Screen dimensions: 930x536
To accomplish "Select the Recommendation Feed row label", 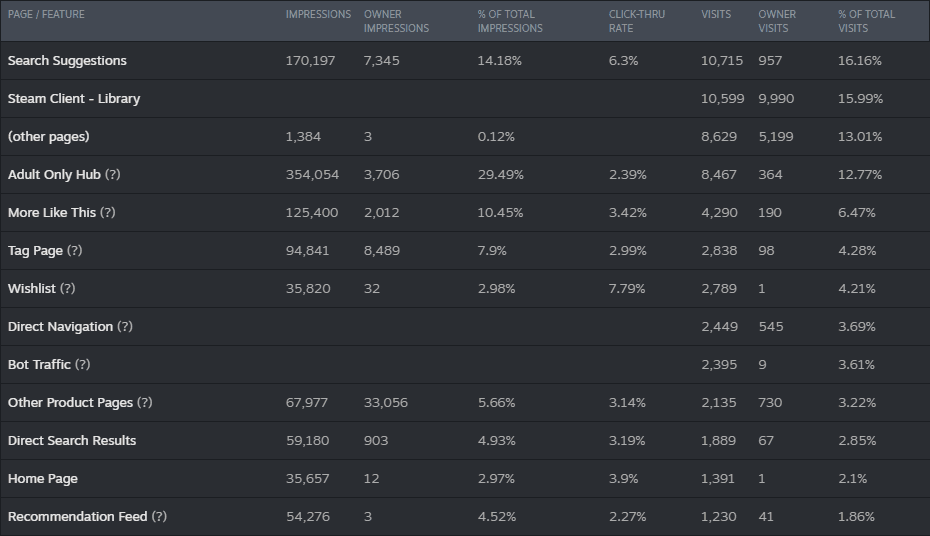I will 77,516.
